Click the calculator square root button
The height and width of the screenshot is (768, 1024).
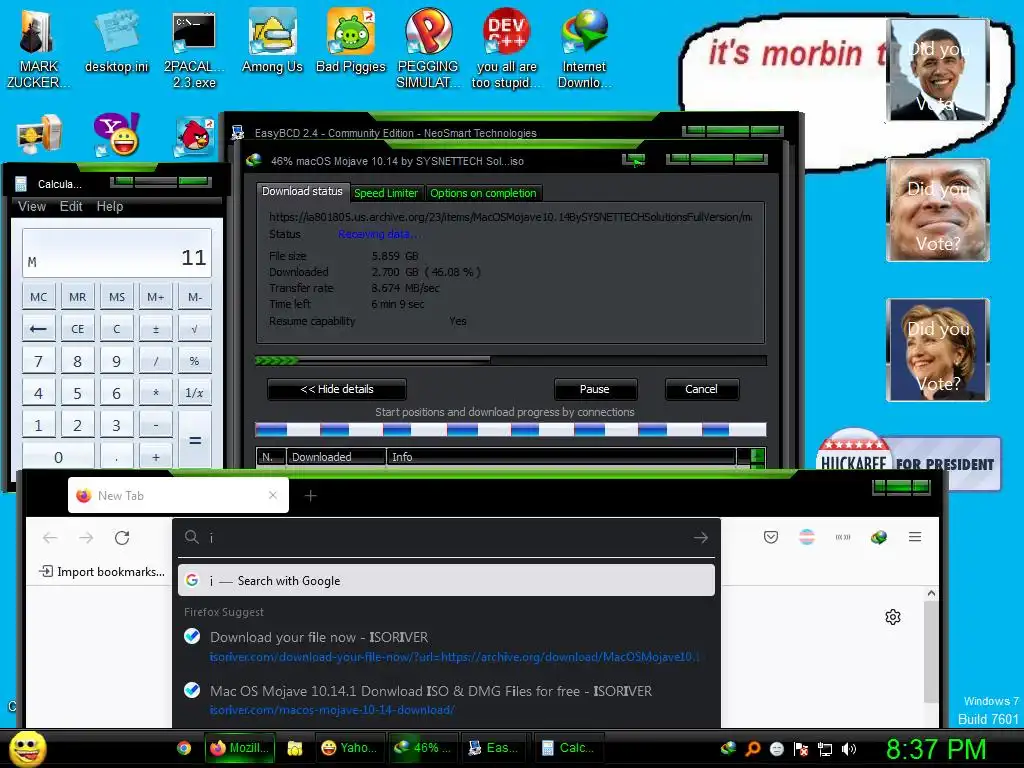pos(194,328)
